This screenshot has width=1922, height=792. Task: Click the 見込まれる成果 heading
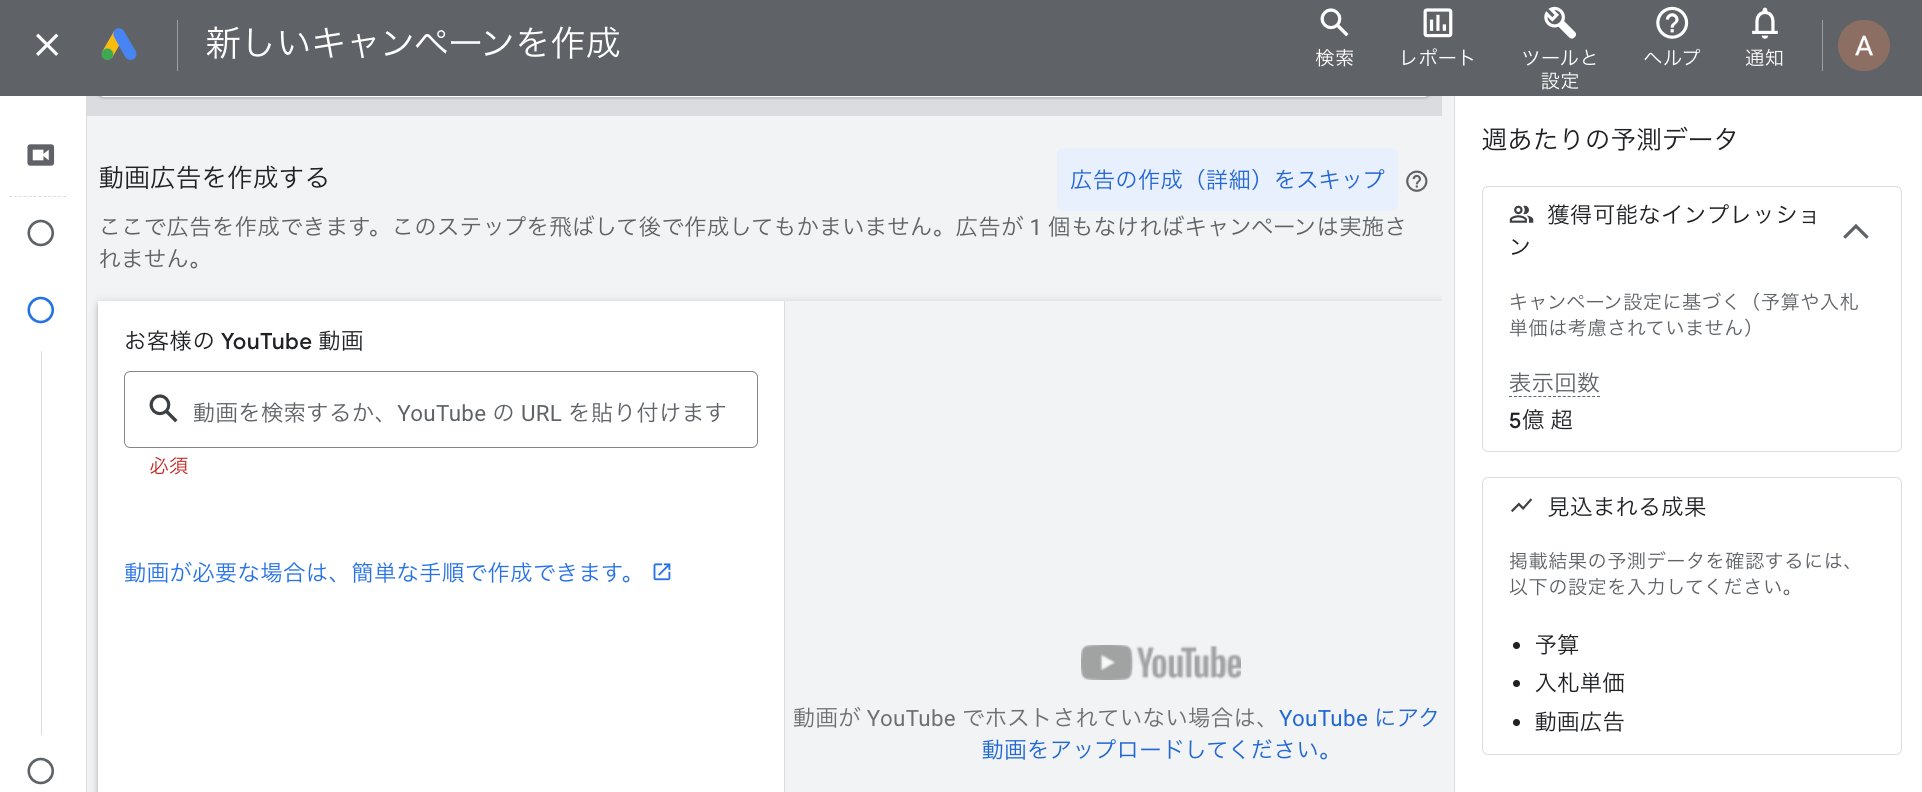(1627, 507)
